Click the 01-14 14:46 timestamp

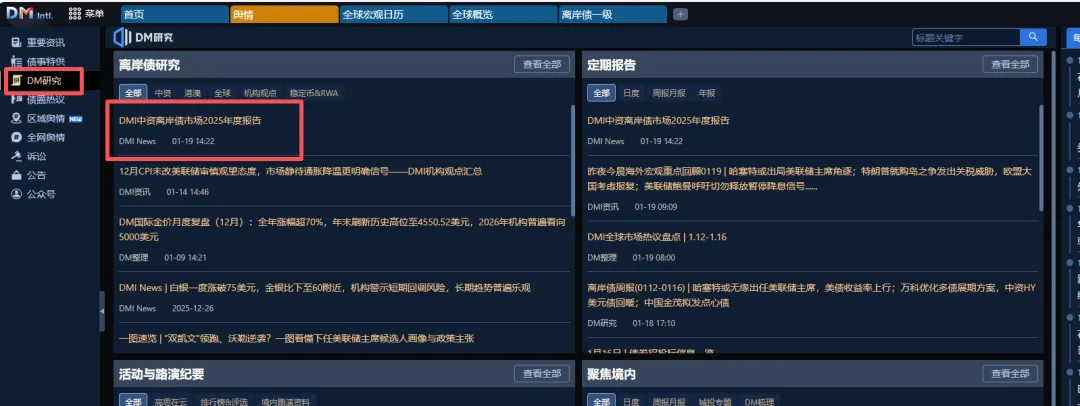click(187, 192)
